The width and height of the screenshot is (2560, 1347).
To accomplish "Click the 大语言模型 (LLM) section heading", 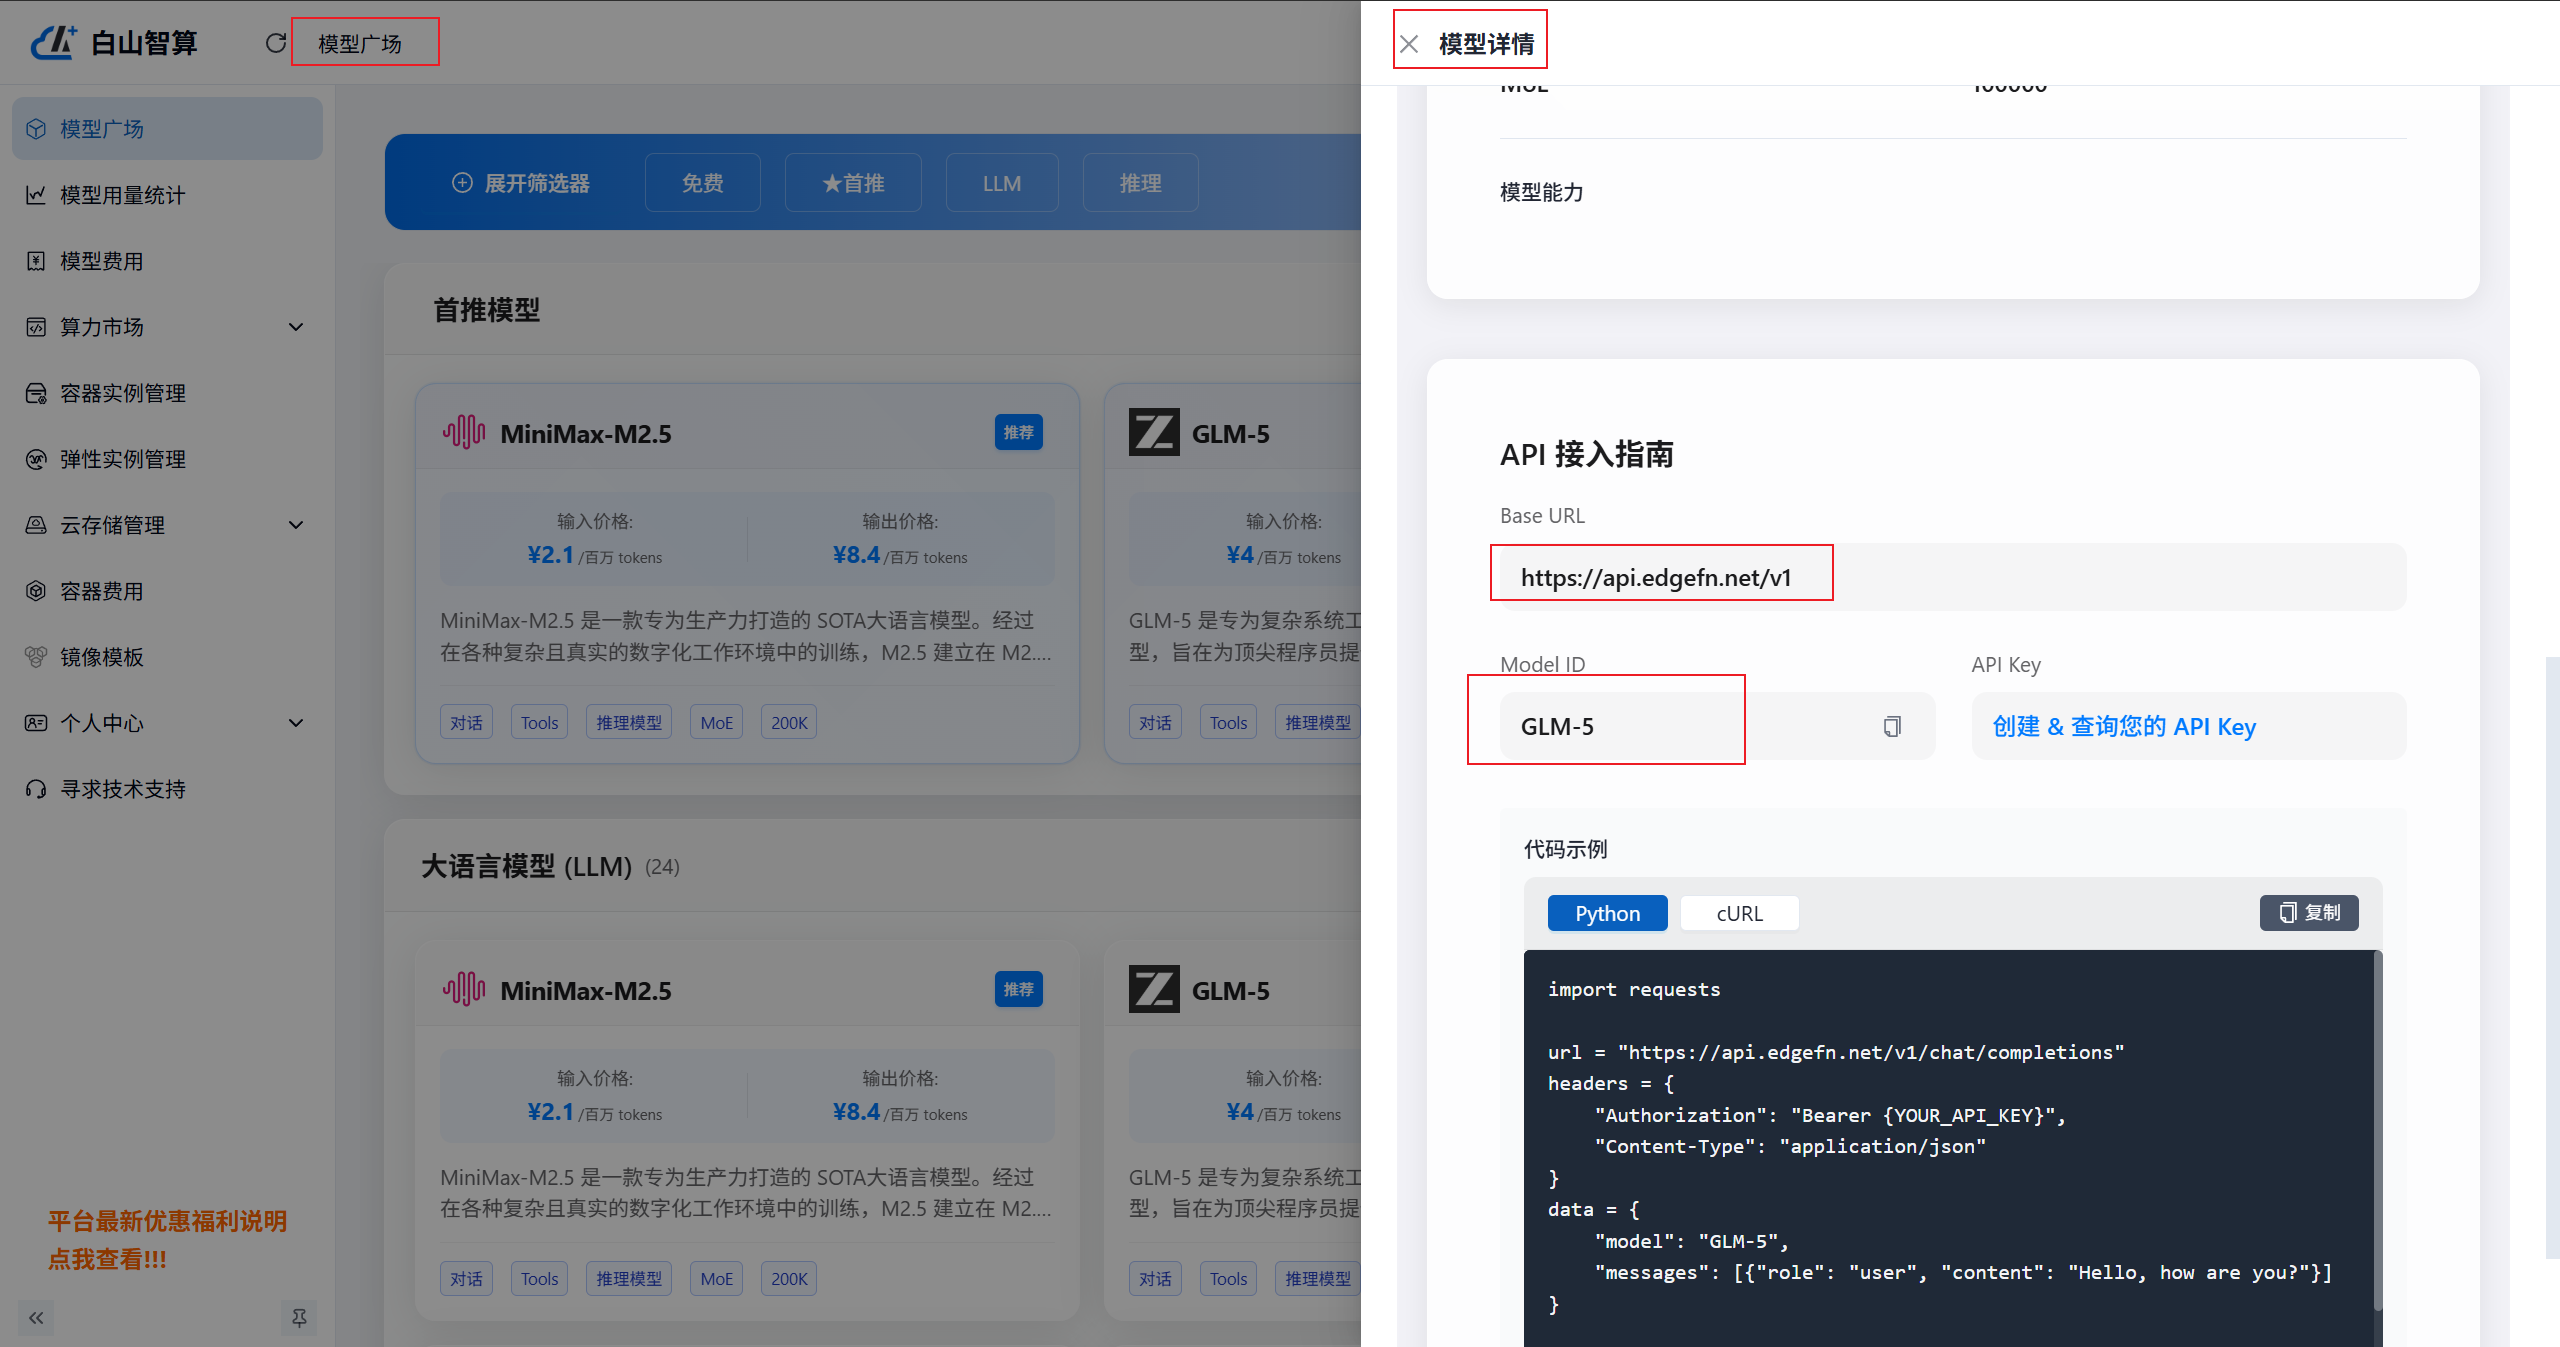I will pyautogui.click(x=526, y=866).
